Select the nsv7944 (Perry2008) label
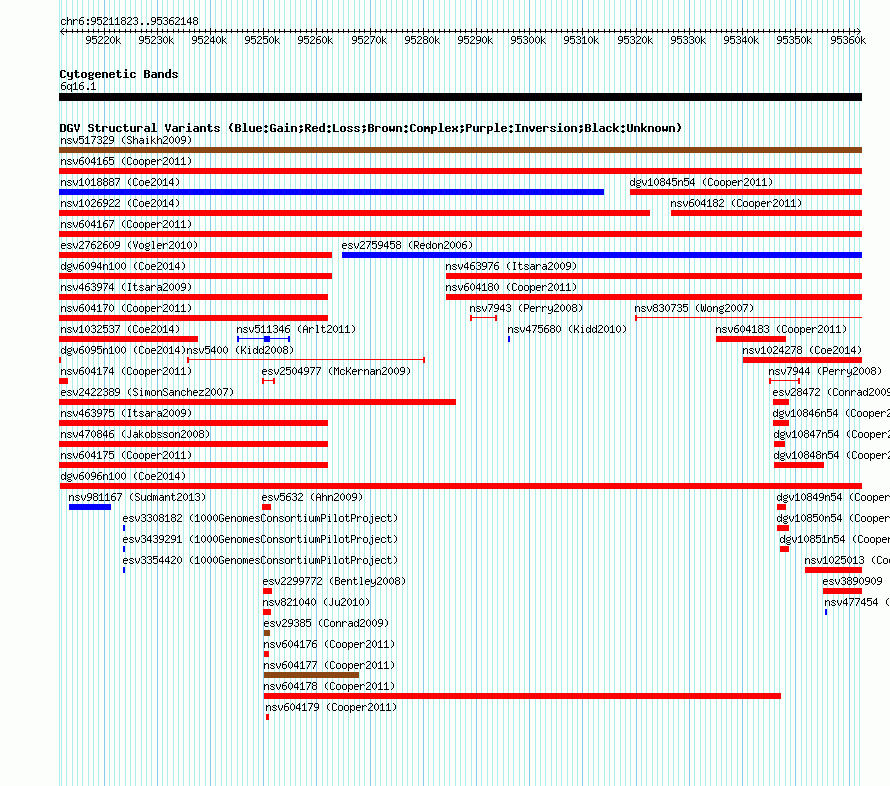 click(825, 371)
